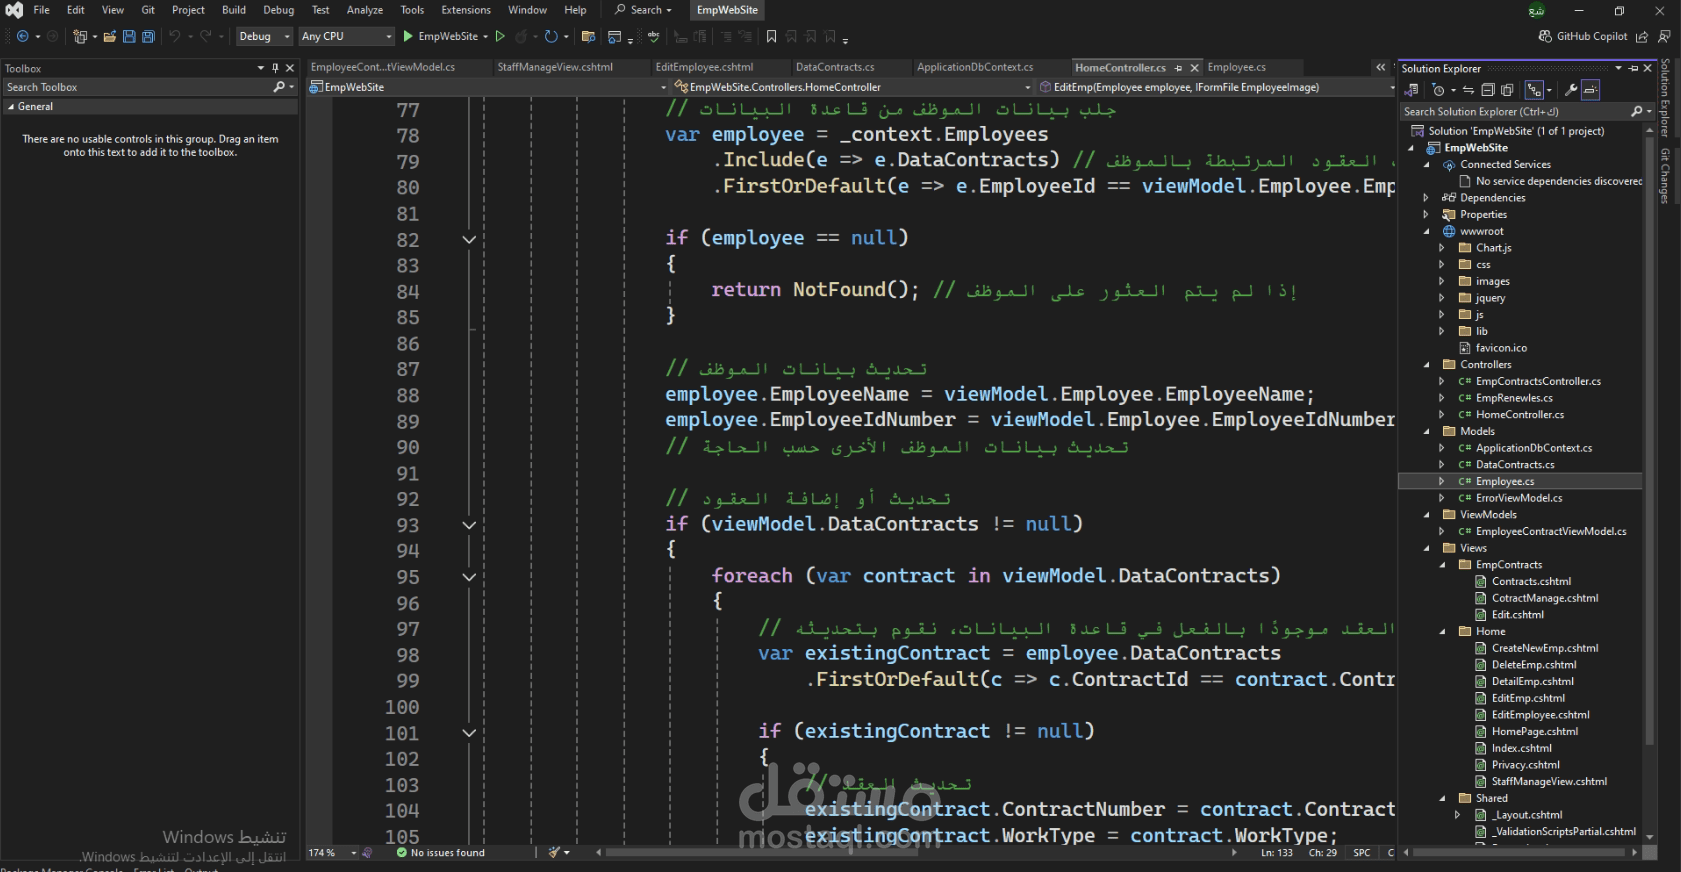Viewport: 1681px width, 872px height.
Task: Click the Show All Files icon
Action: click(1507, 90)
